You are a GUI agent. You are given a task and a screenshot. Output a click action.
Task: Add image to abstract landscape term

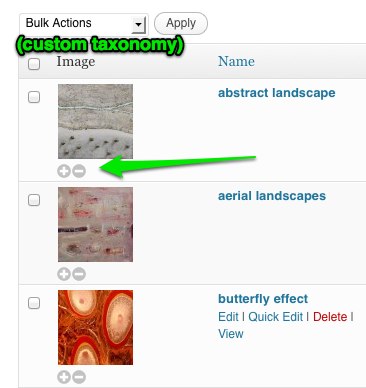tap(64, 171)
